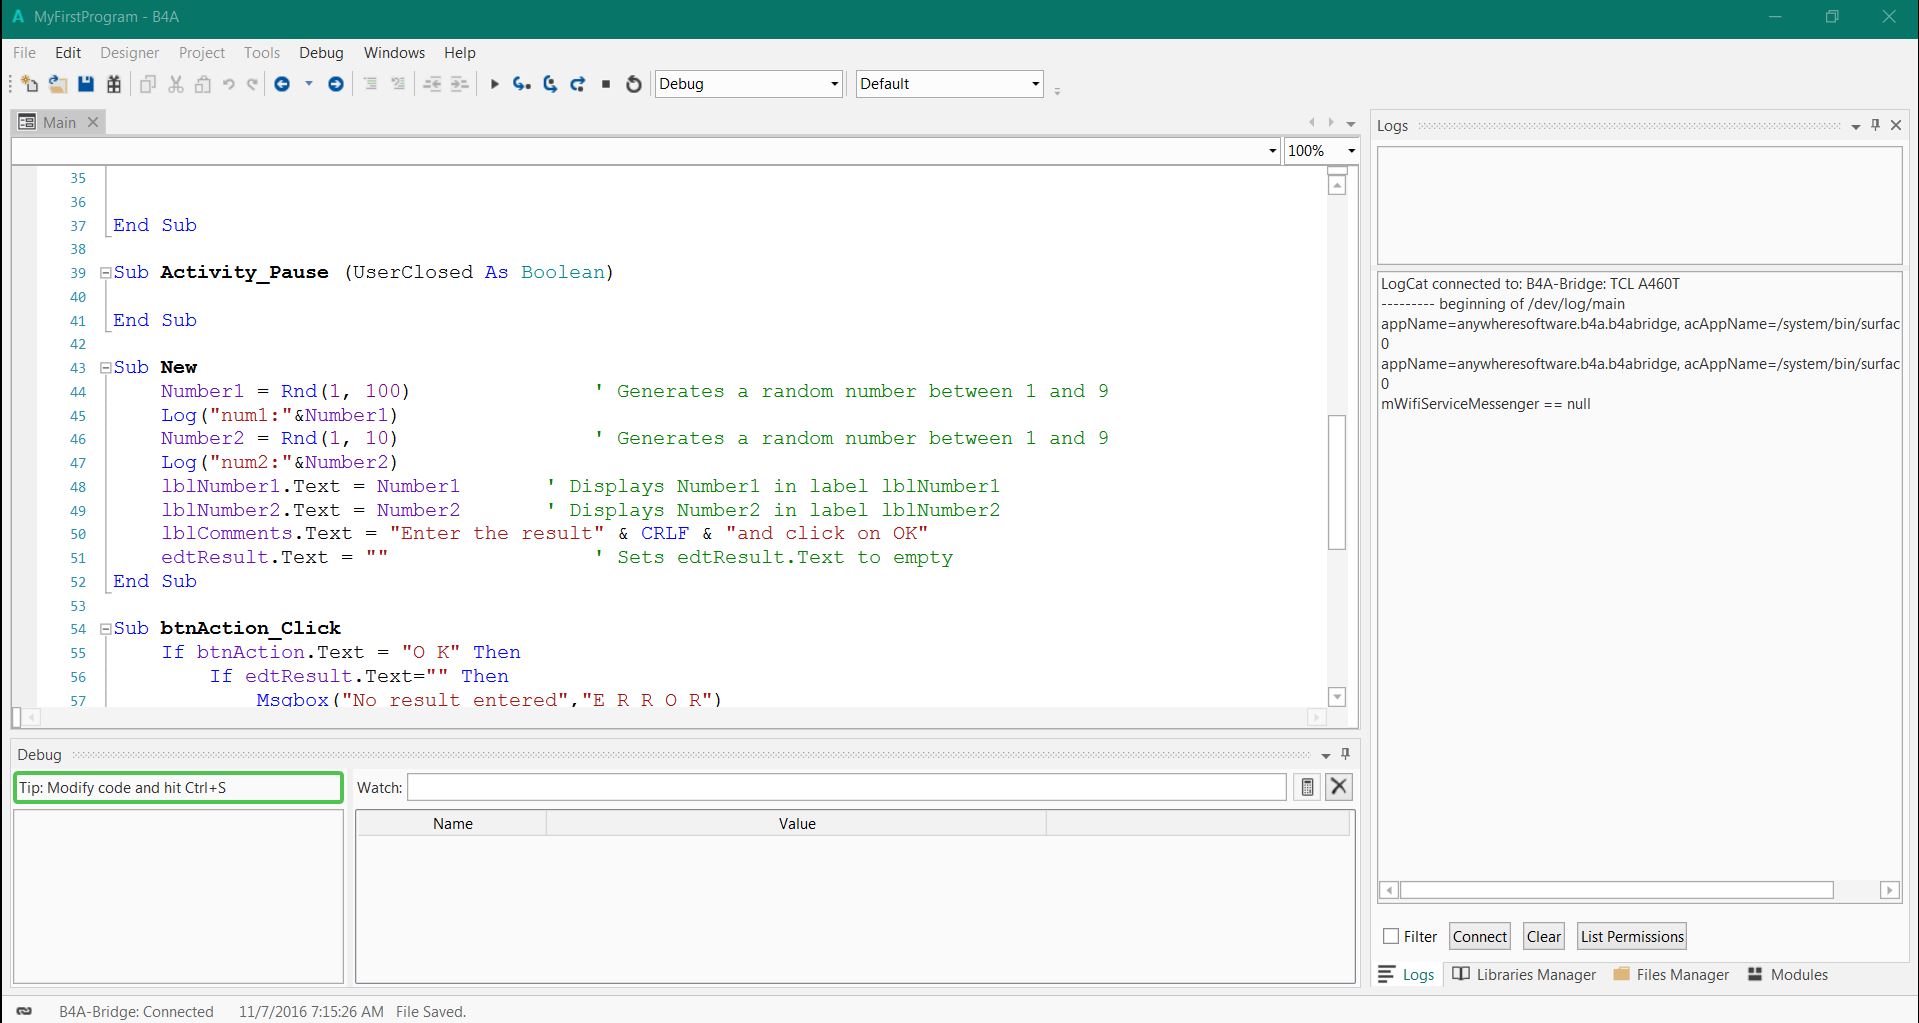Enable the Filter checkbox in Logs
The image size is (1919, 1023).
(x=1391, y=937)
